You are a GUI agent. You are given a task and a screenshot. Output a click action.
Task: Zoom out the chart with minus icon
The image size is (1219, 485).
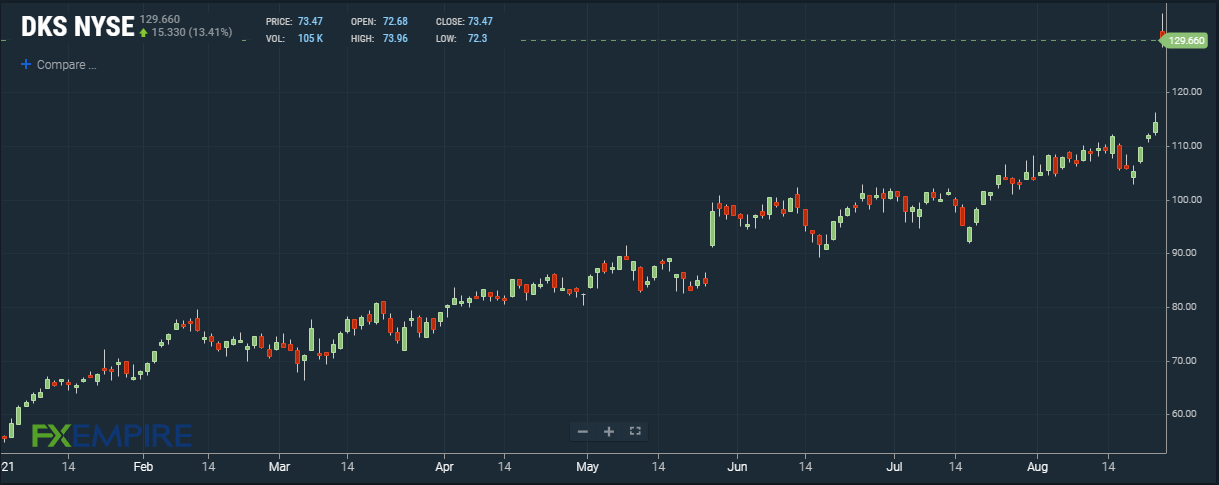pos(583,431)
